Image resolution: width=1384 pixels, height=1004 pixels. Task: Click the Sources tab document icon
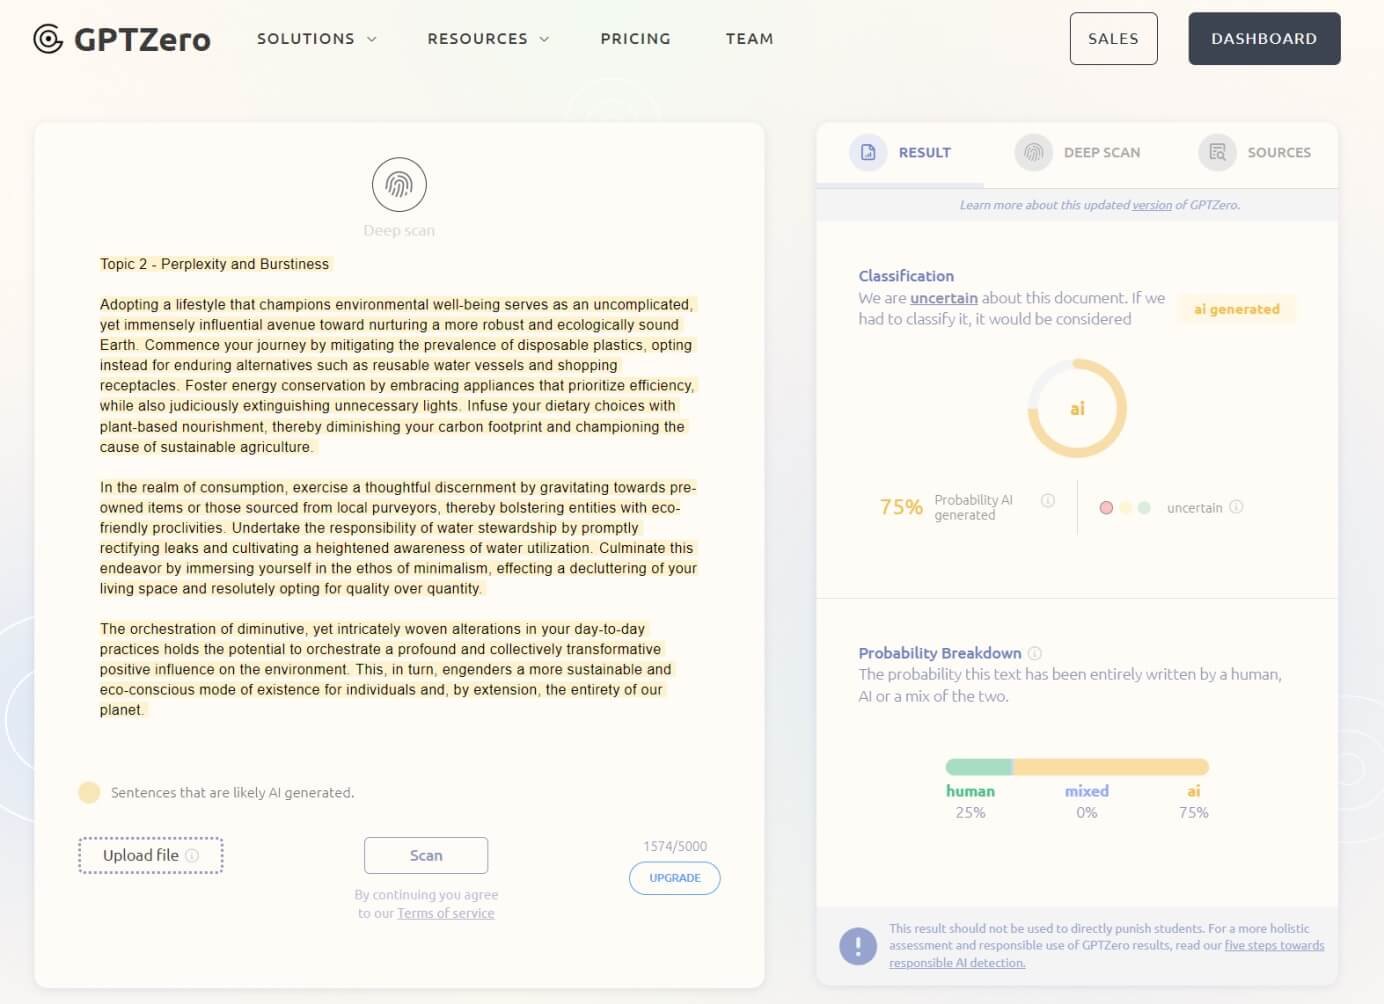(x=1217, y=152)
